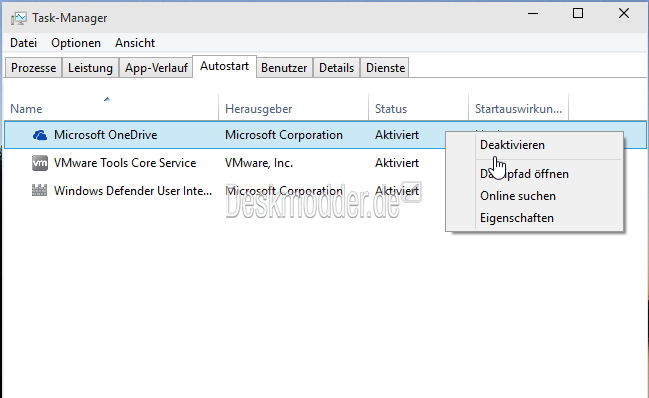Viewport: 649px width, 398px height.
Task: Minimize the Task-Manager window
Action: (533, 14)
